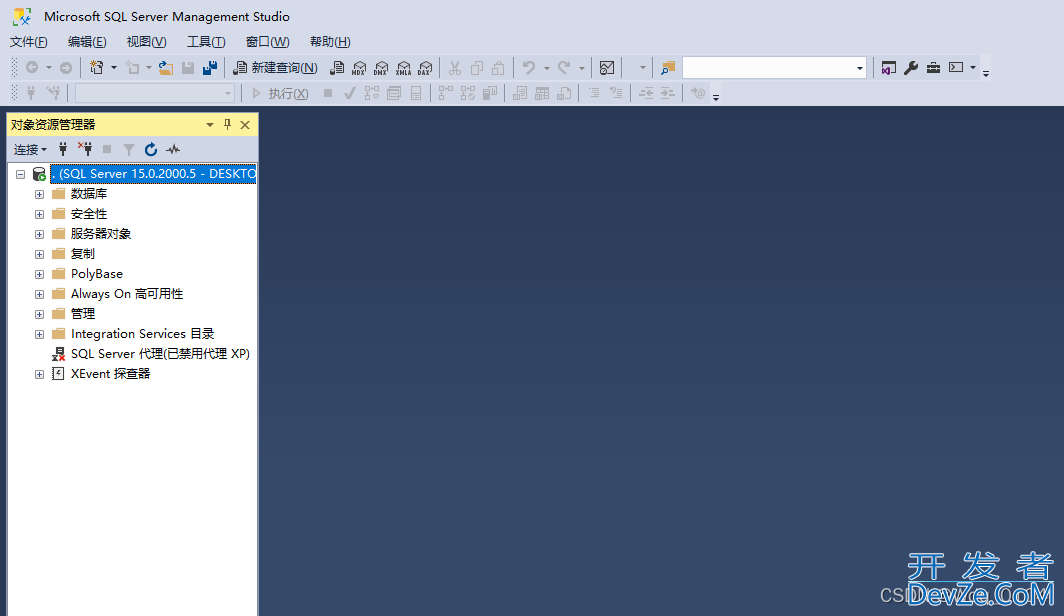1064x616 pixels.
Task: Click the Save single-disk icon
Action: pos(188,68)
